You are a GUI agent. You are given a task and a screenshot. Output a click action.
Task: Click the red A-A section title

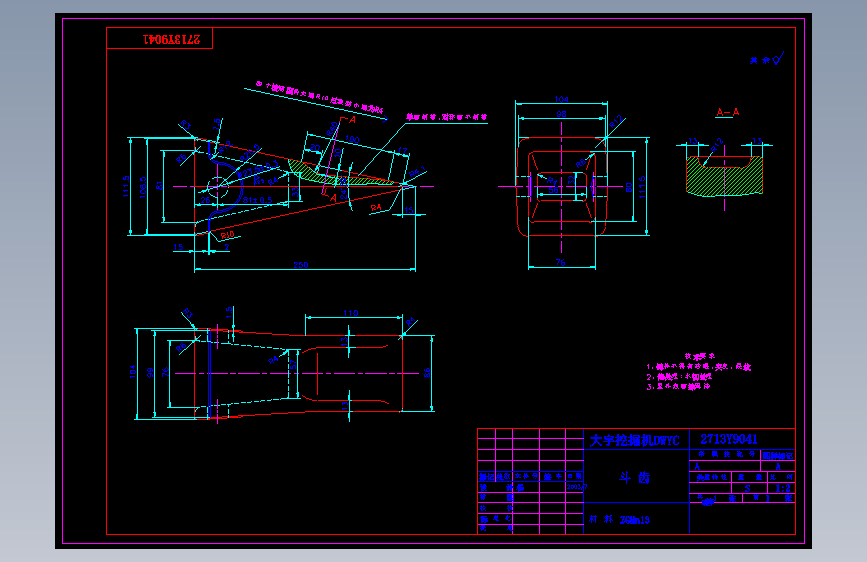pos(728,112)
